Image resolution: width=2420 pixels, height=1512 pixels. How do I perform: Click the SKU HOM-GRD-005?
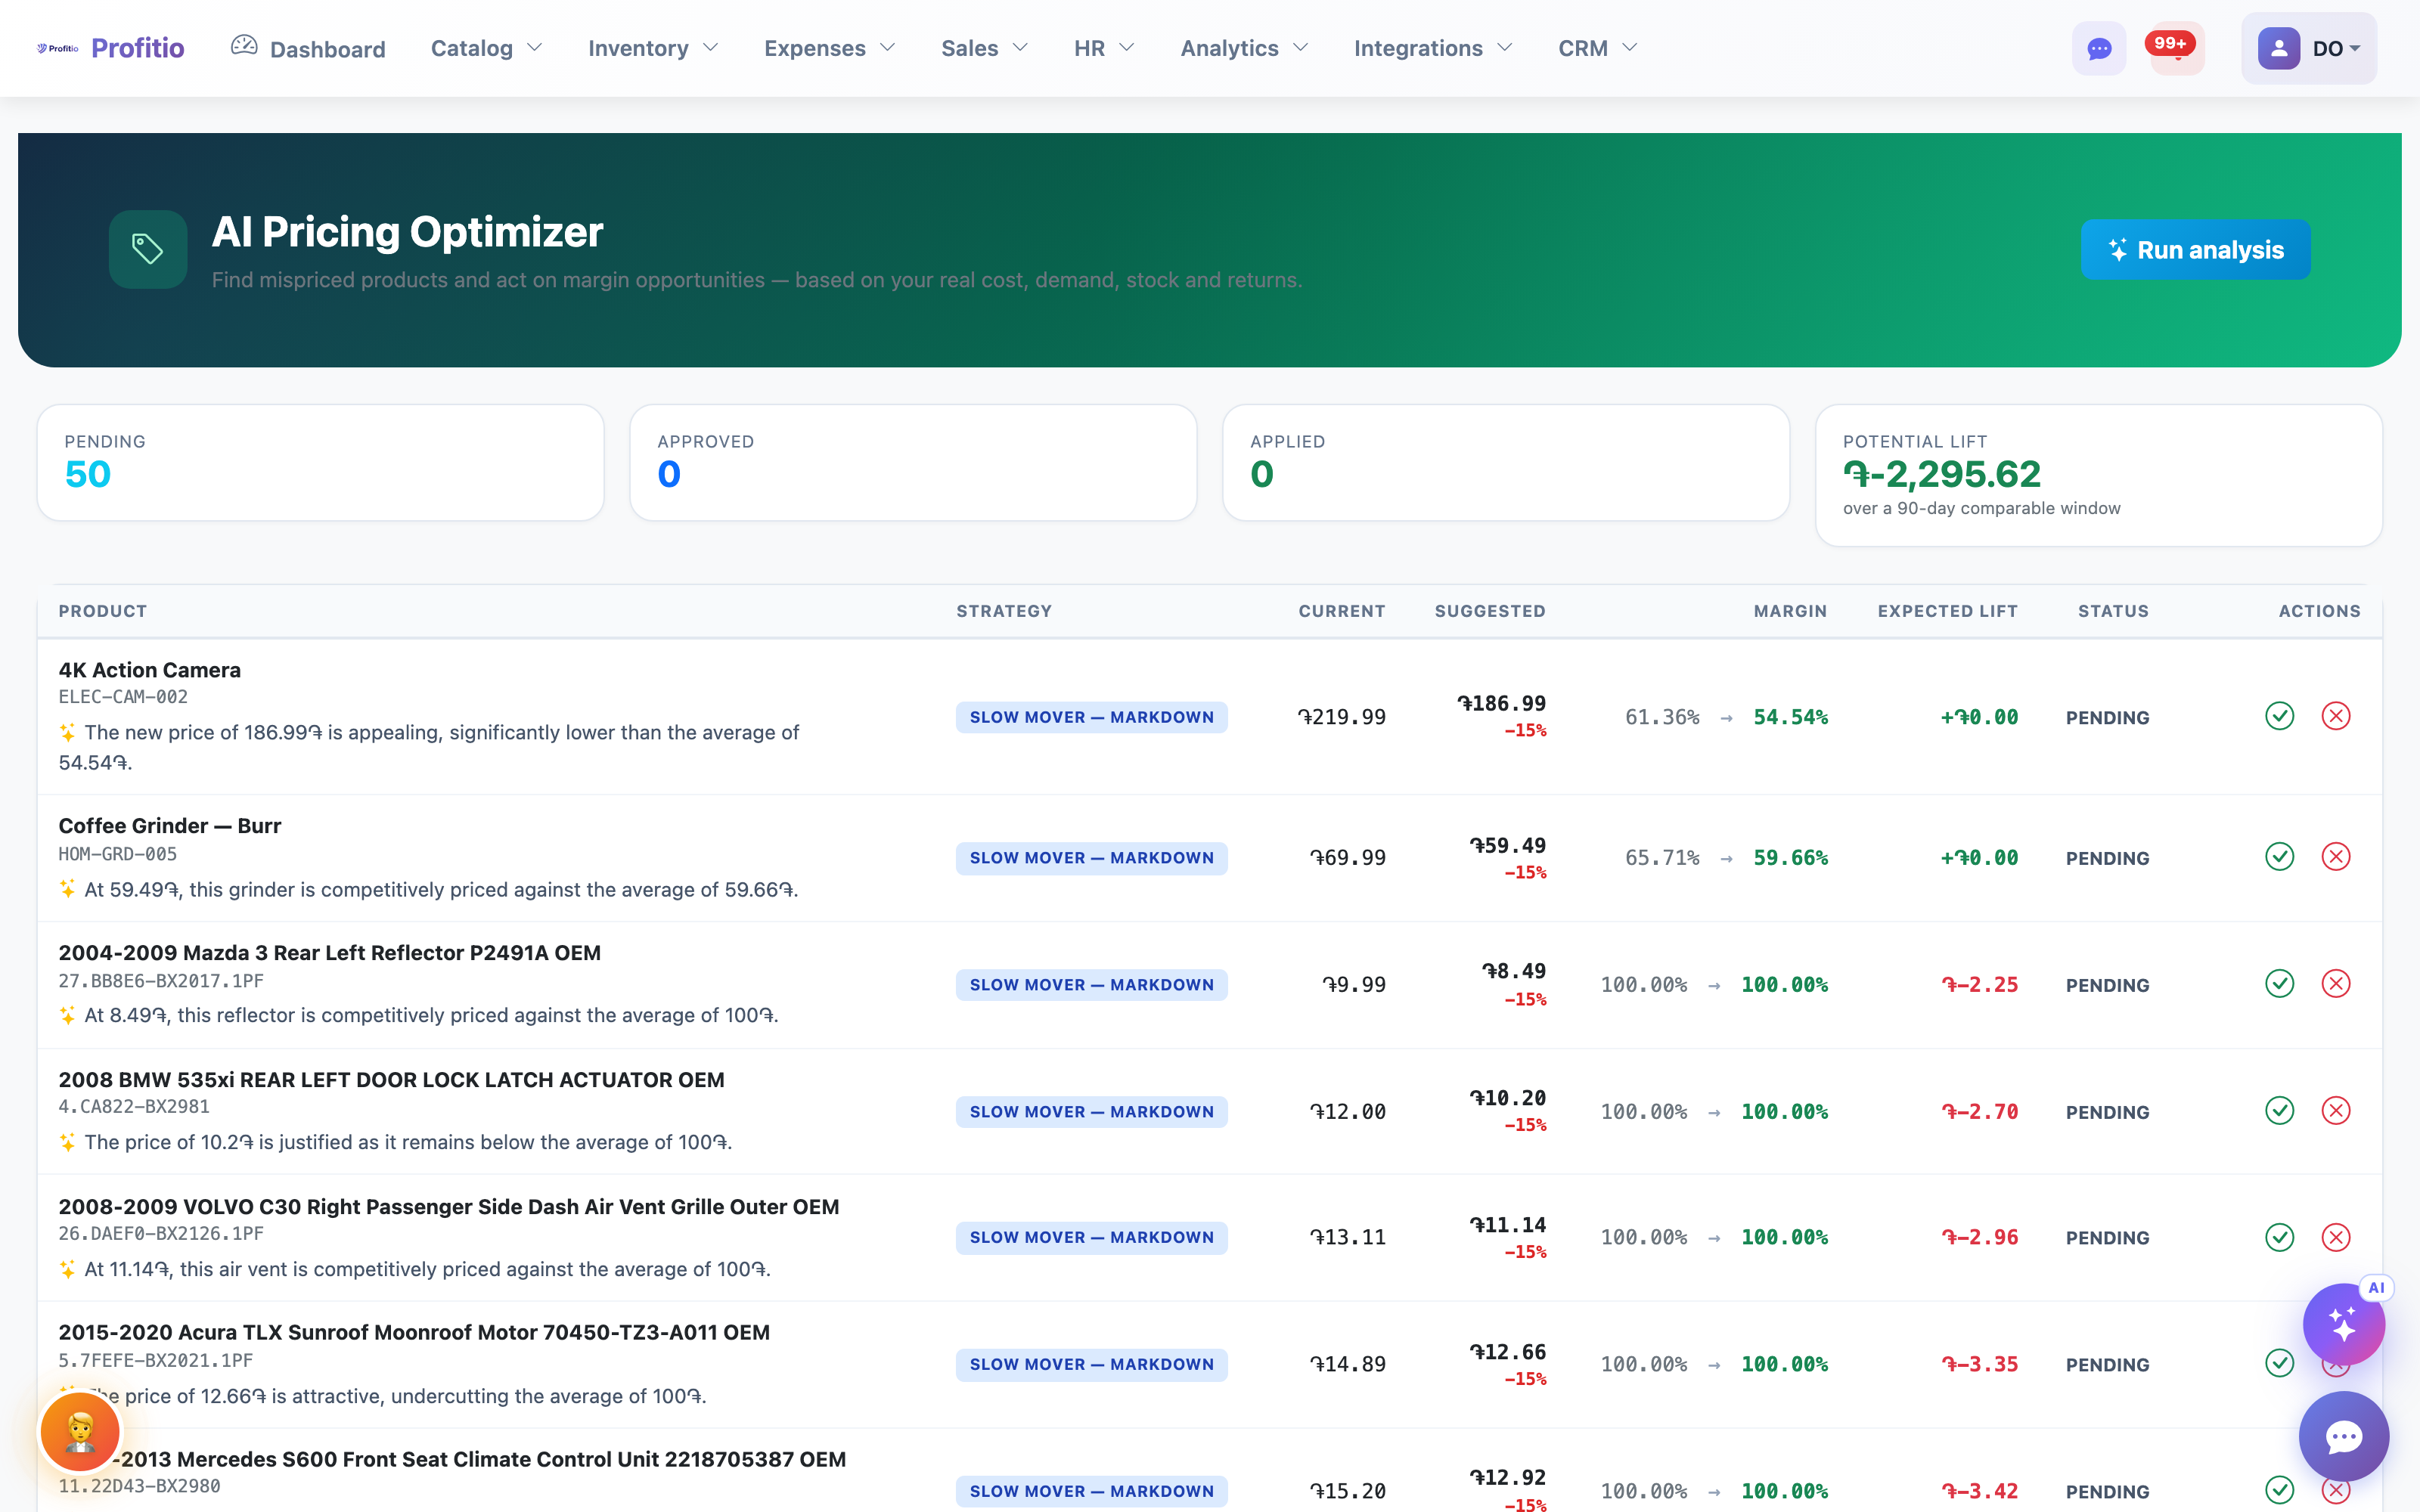117,854
